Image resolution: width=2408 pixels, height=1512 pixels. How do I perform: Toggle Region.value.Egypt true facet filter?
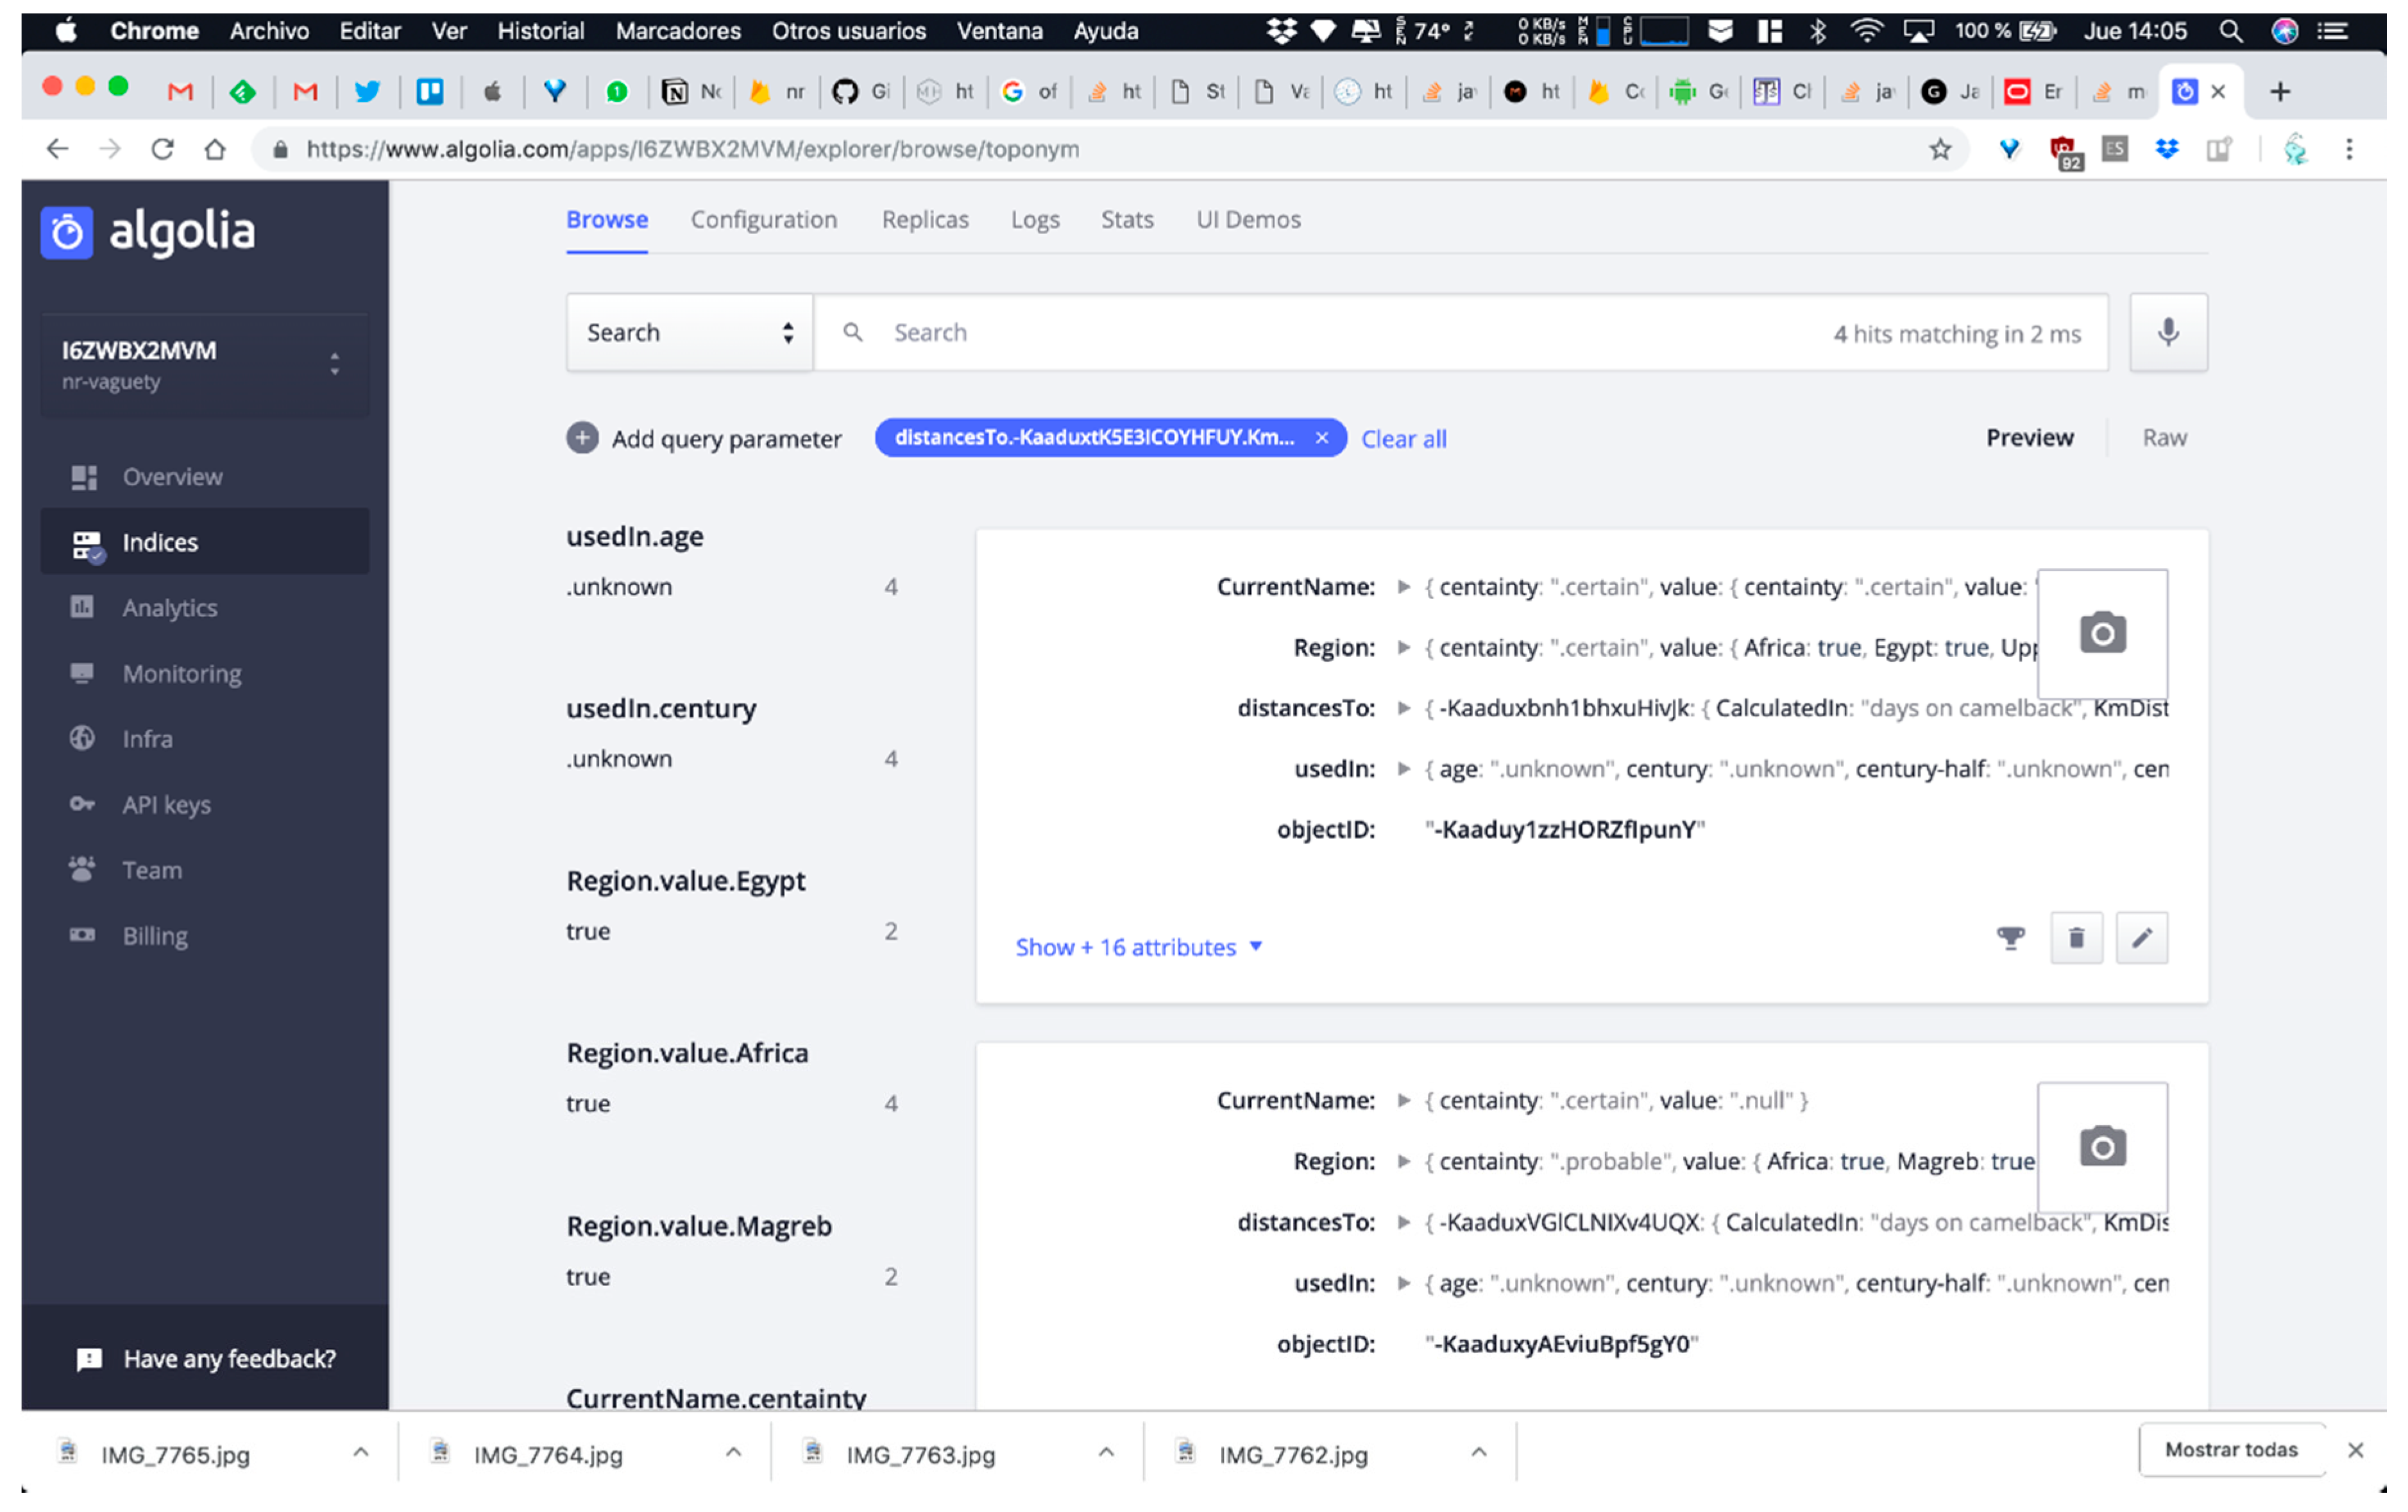coord(588,931)
